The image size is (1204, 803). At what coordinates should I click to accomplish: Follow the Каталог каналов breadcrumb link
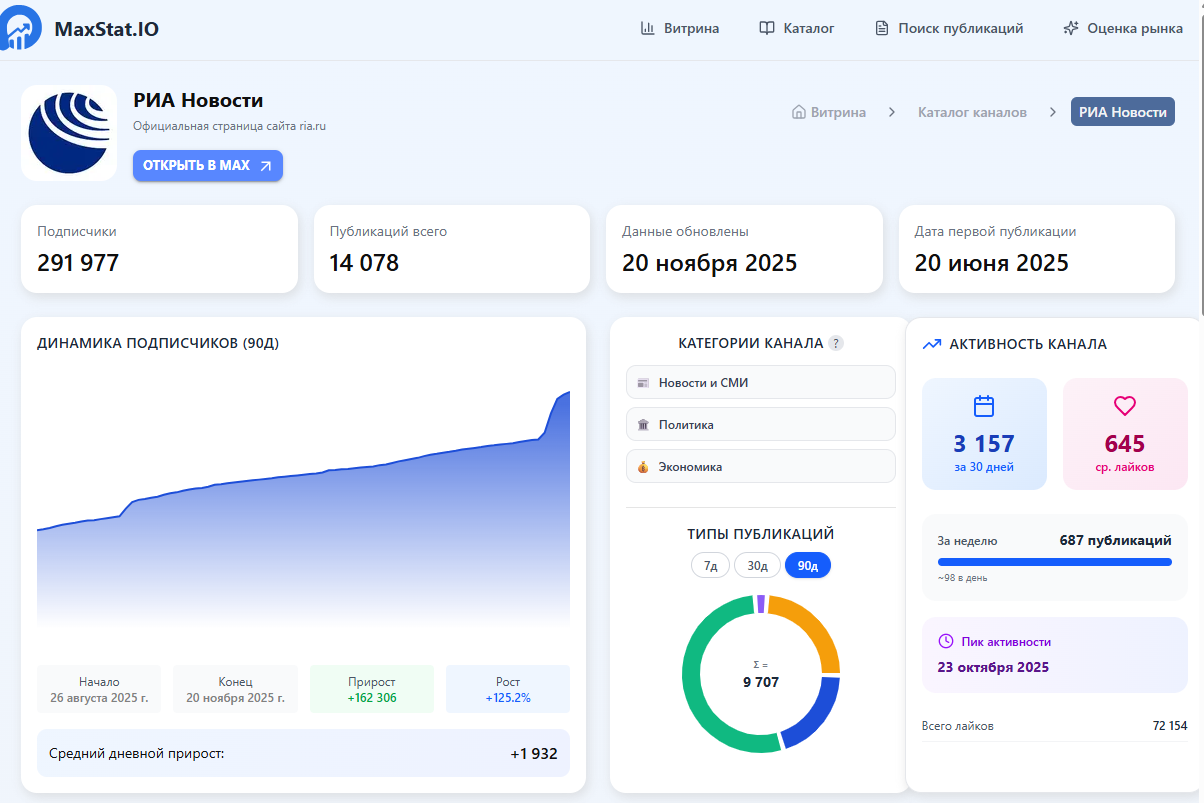(972, 112)
